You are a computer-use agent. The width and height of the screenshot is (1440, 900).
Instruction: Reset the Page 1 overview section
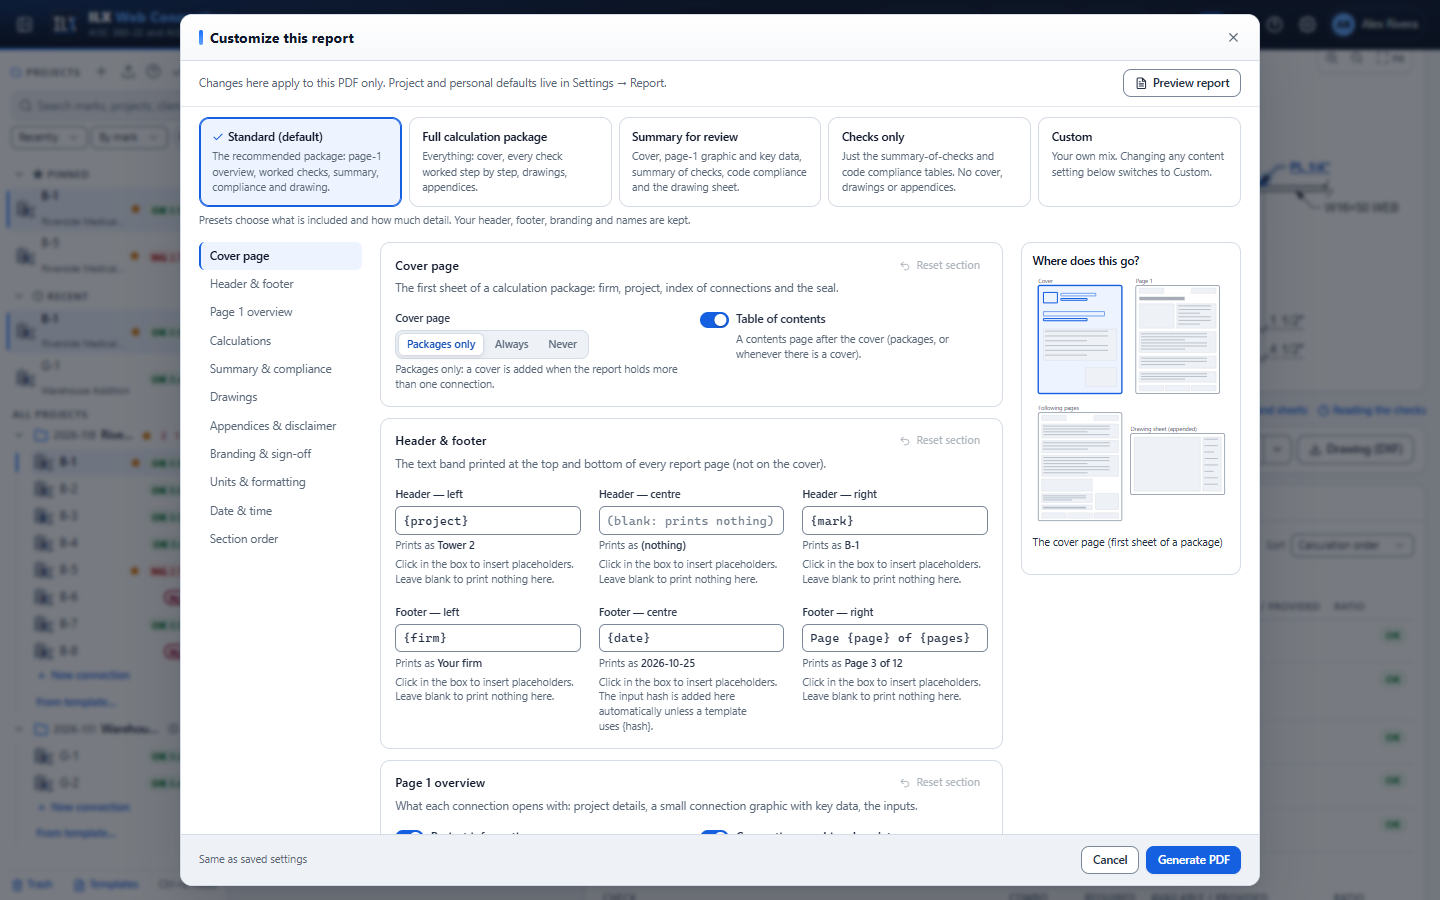click(940, 782)
